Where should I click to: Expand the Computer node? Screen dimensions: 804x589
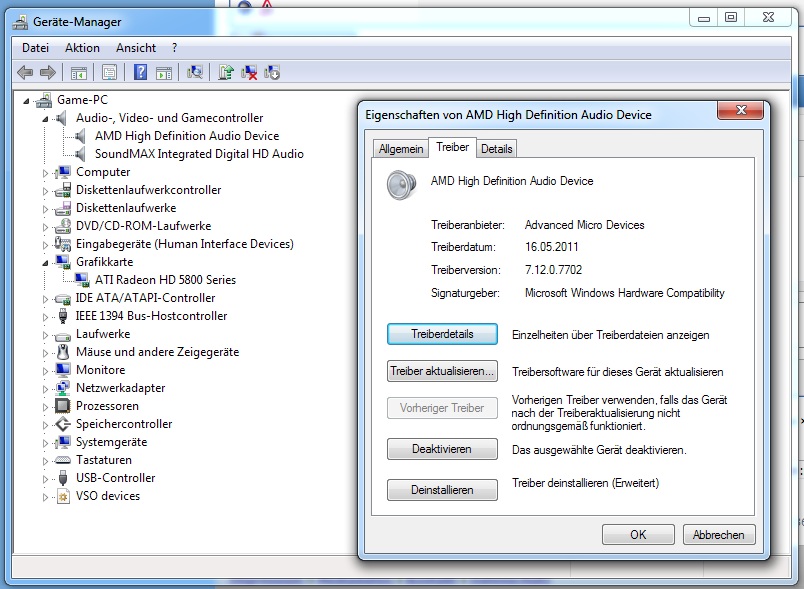pyautogui.click(x=45, y=173)
